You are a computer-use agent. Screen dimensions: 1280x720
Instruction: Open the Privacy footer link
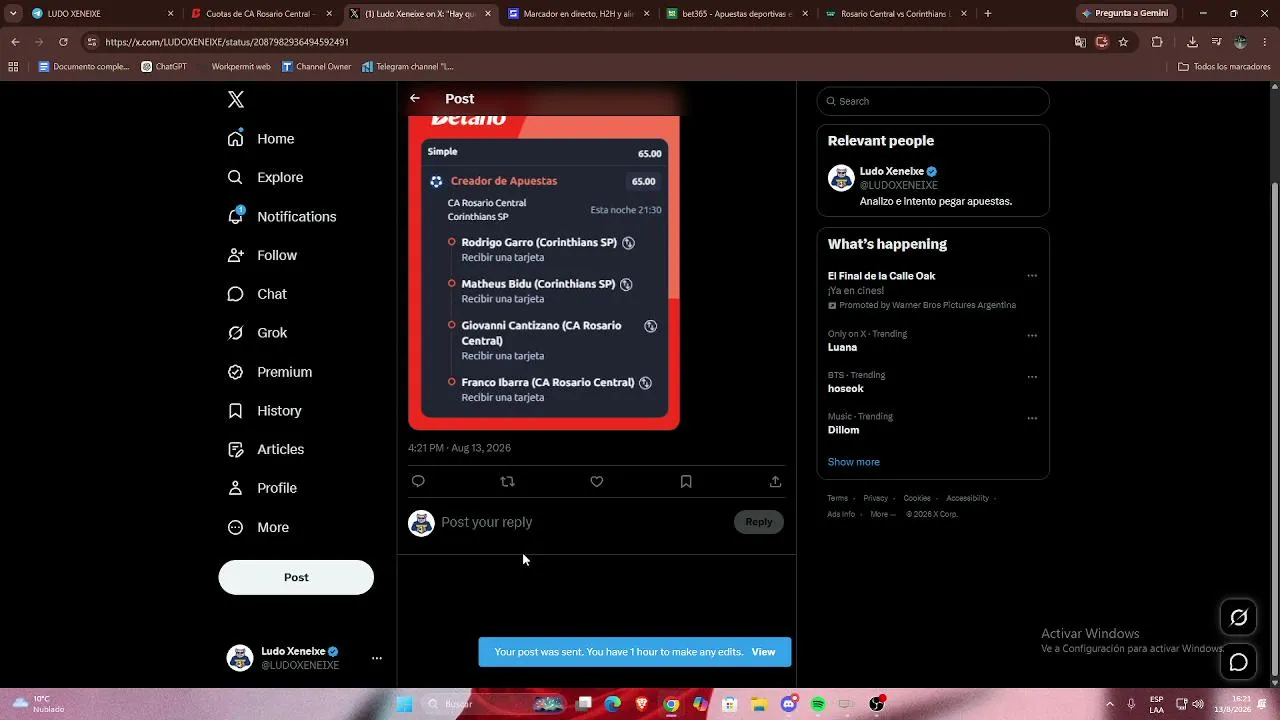point(875,498)
